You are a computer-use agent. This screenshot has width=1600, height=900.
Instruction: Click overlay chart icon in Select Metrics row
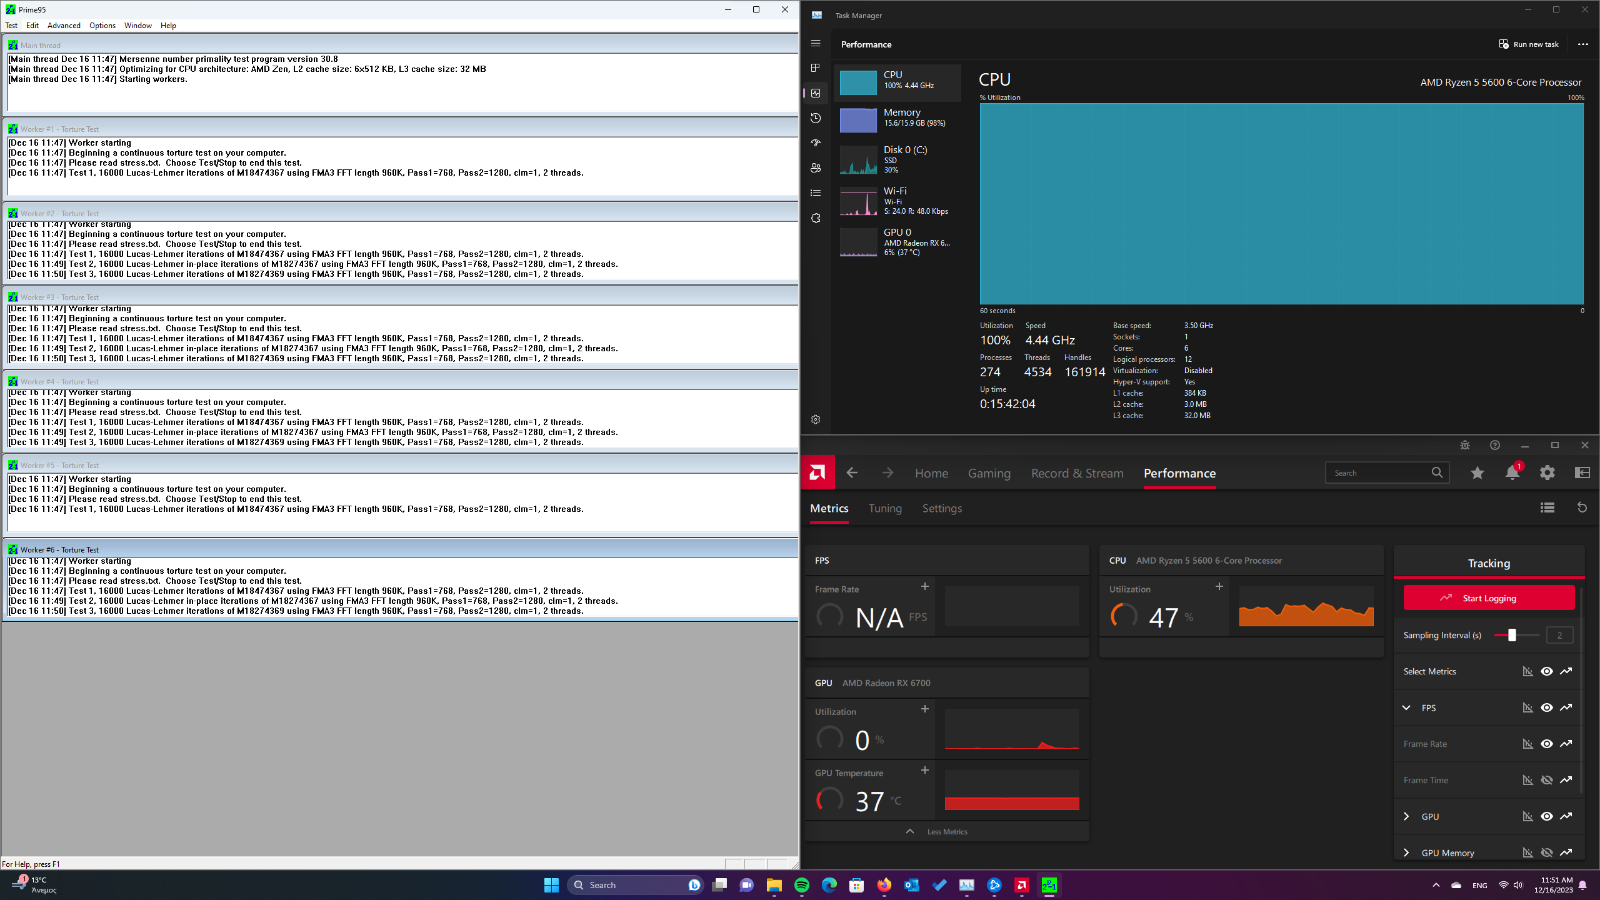[x=1528, y=671]
